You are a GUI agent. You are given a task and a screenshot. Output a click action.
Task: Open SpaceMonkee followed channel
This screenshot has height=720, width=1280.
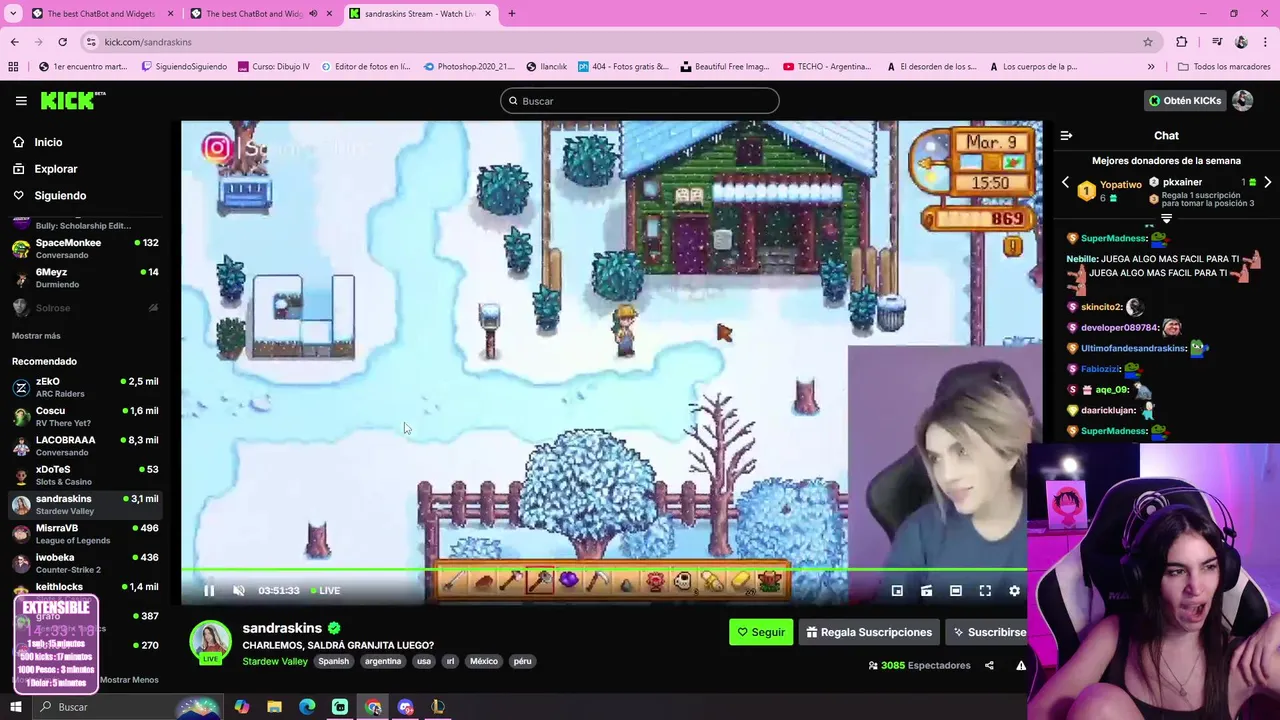(x=86, y=248)
